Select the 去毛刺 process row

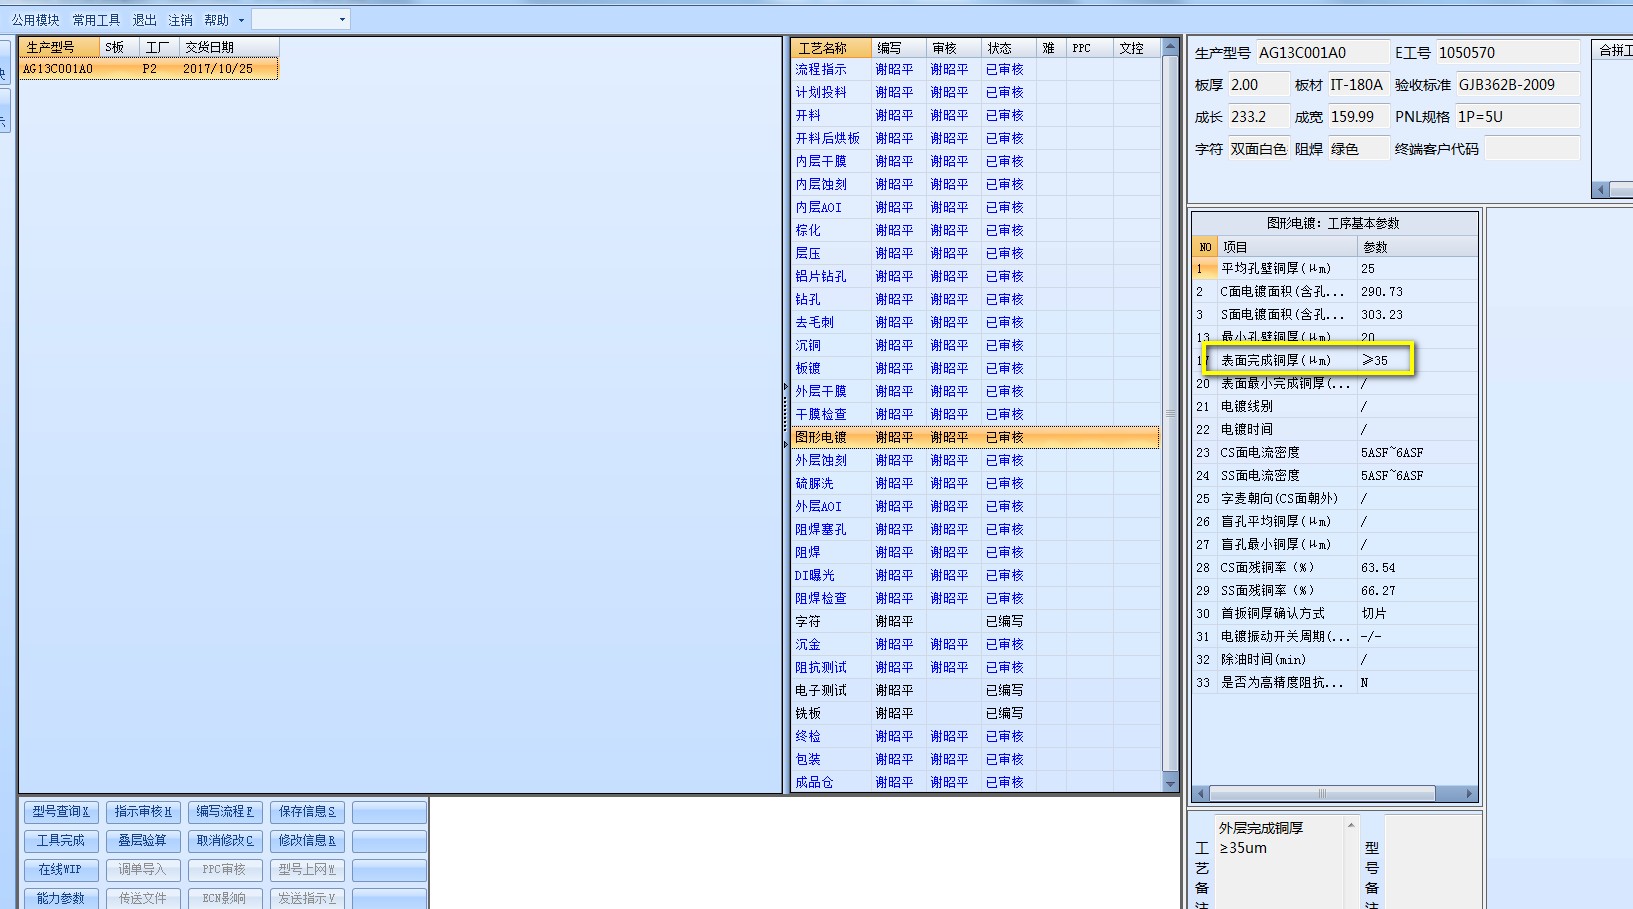pyautogui.click(x=975, y=323)
